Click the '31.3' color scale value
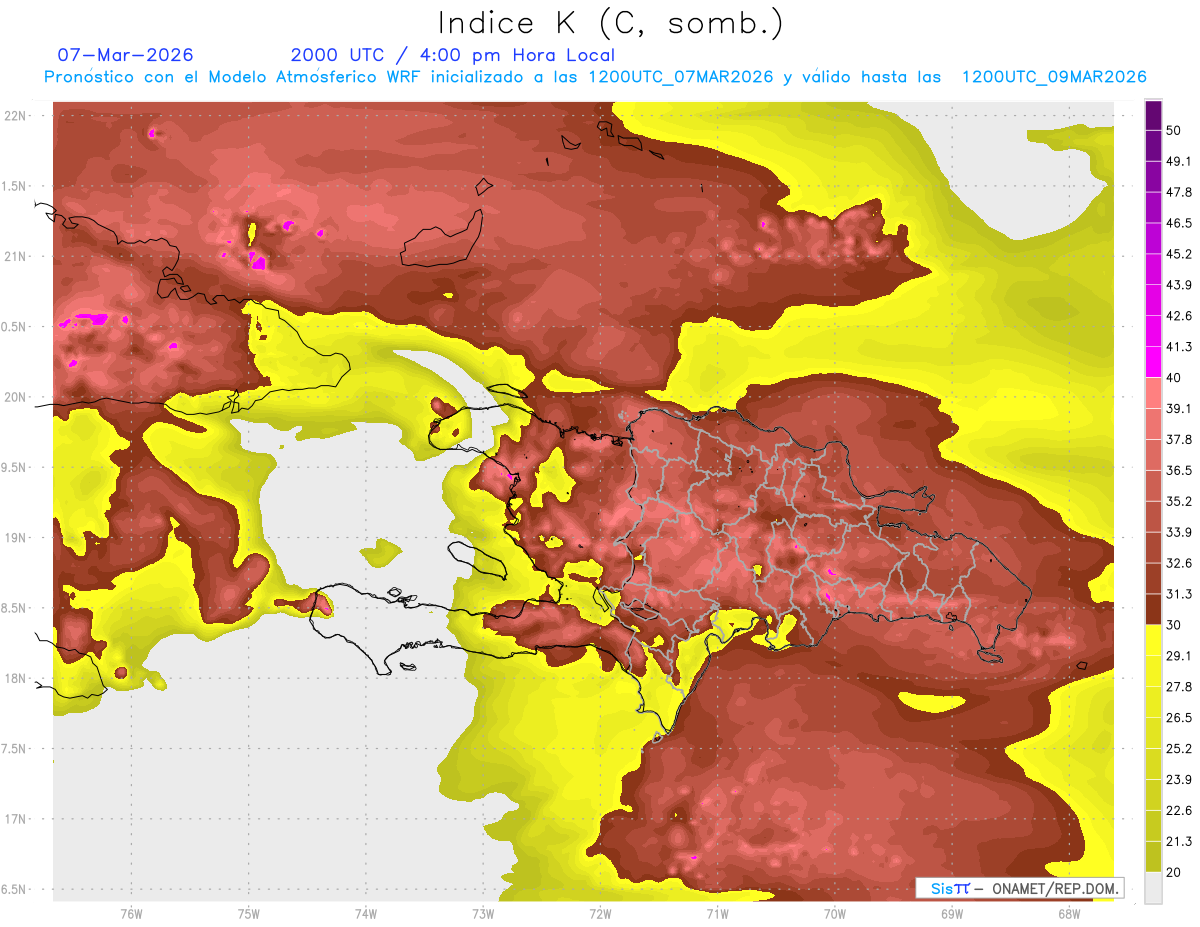1200x927 pixels. (1178, 594)
